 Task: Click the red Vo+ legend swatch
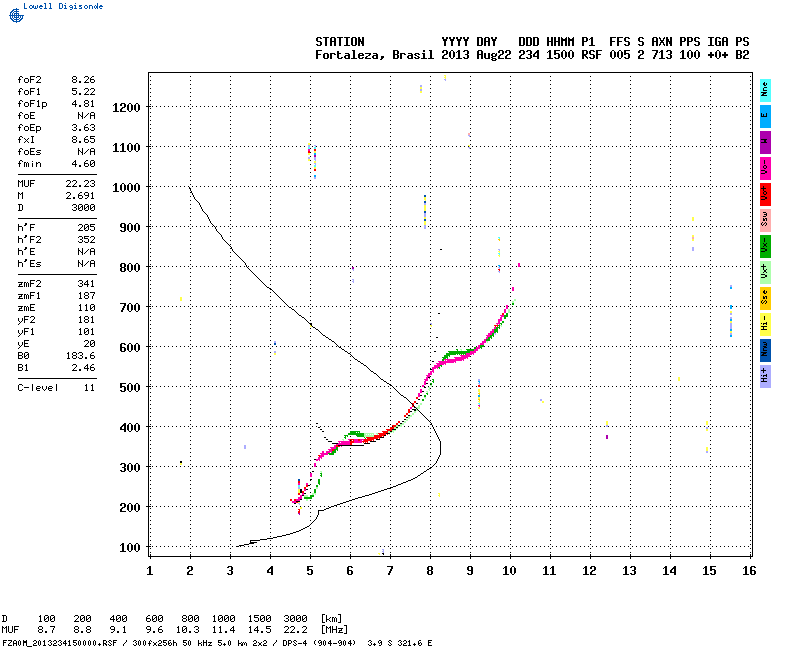point(765,193)
